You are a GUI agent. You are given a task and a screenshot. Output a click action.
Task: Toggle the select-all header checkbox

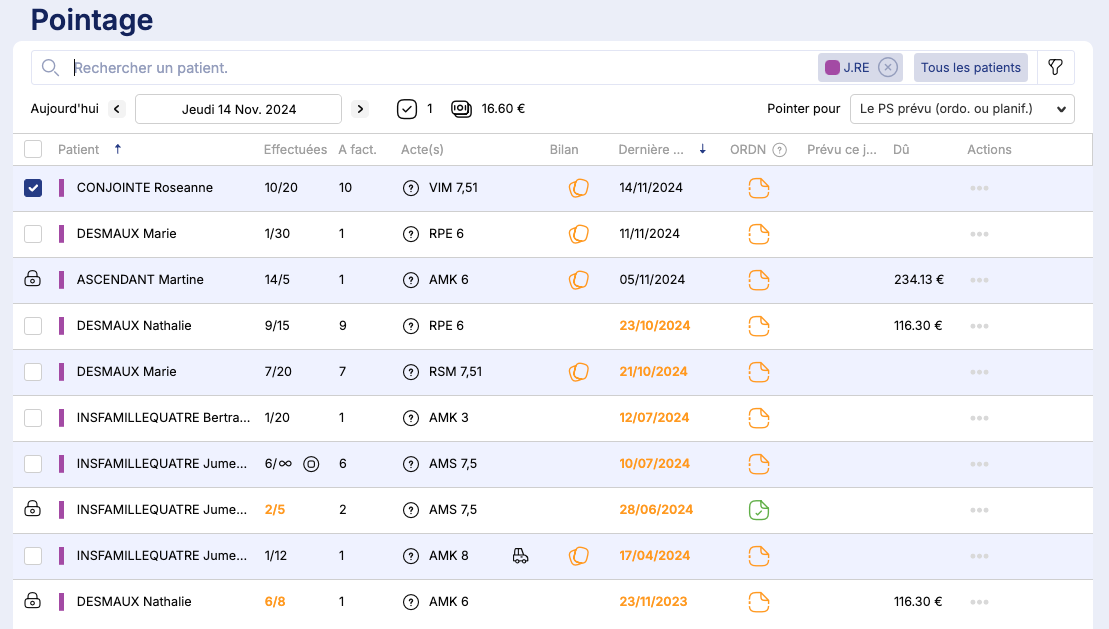[x=33, y=149]
